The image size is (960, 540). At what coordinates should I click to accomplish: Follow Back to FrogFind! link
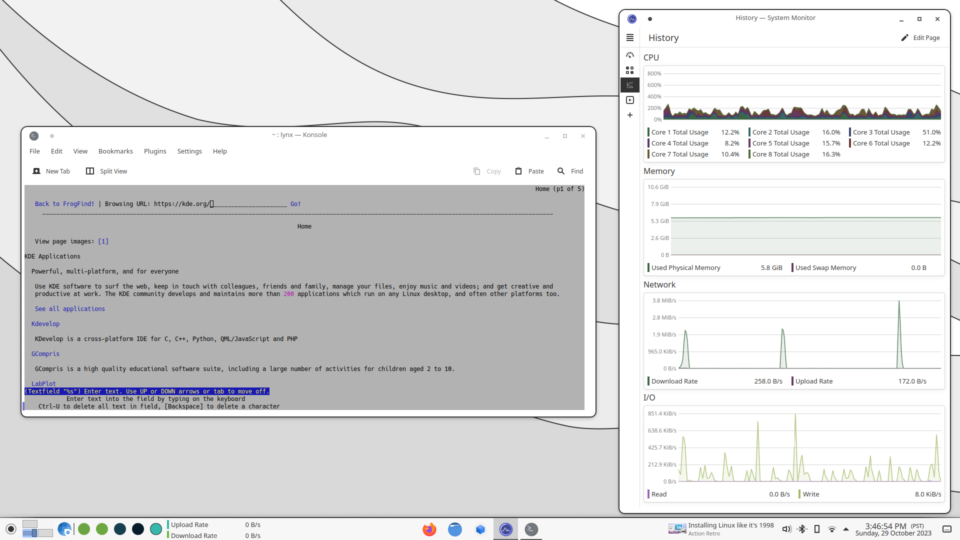click(x=65, y=204)
